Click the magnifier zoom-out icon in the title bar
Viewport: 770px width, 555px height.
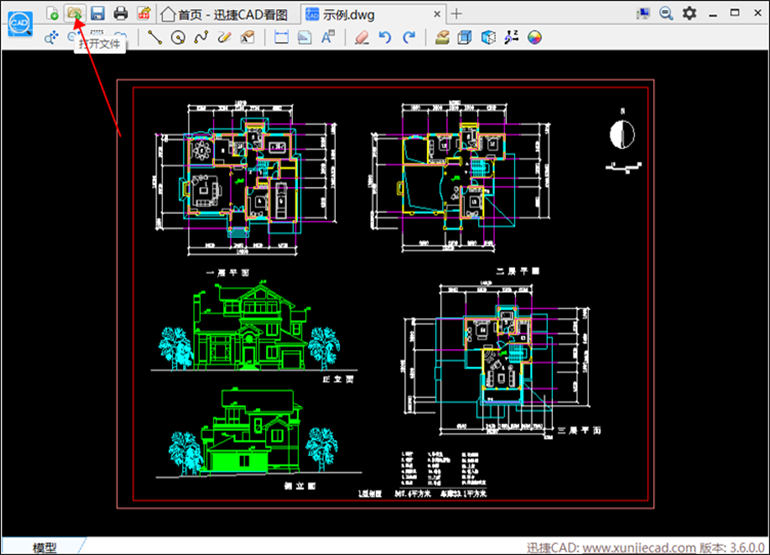[x=666, y=13]
